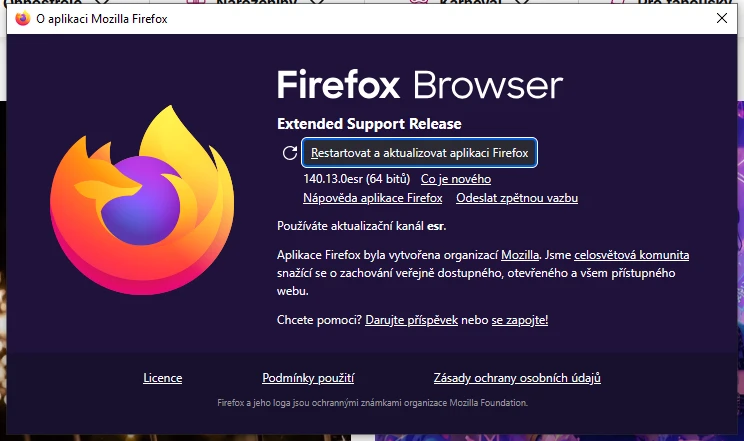The height and width of the screenshot is (441, 744).
Task: Click Restartovat a aktualizovat aplikaci Firefox button
Action: point(419,153)
